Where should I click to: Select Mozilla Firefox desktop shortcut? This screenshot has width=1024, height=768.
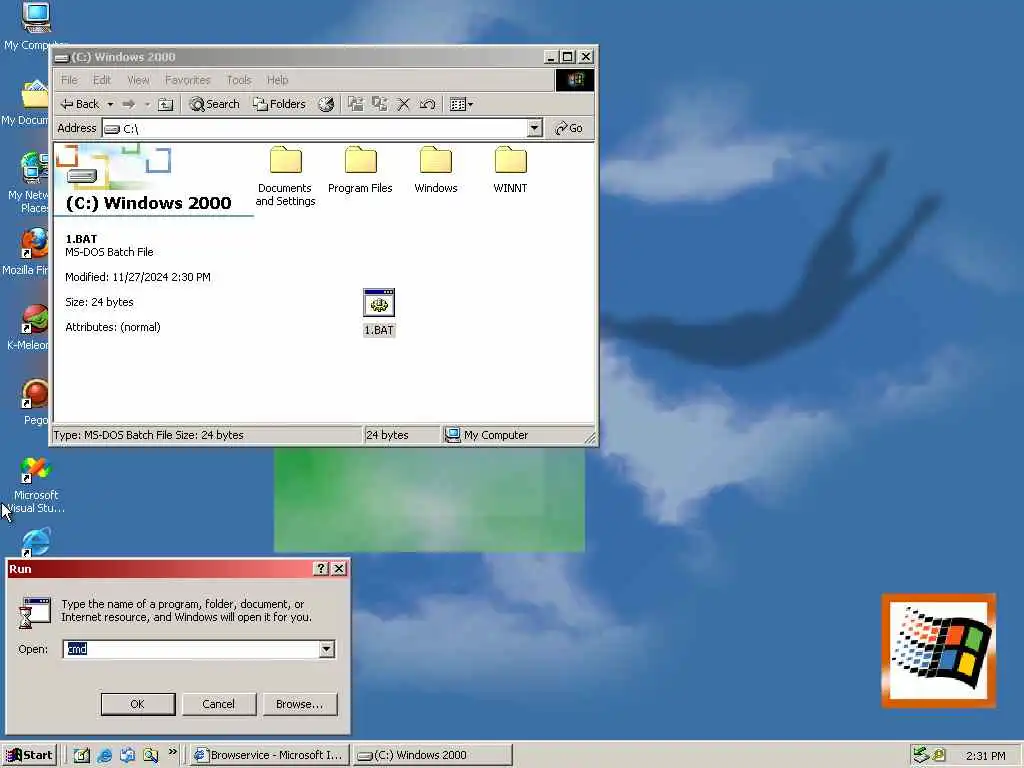tap(26, 252)
